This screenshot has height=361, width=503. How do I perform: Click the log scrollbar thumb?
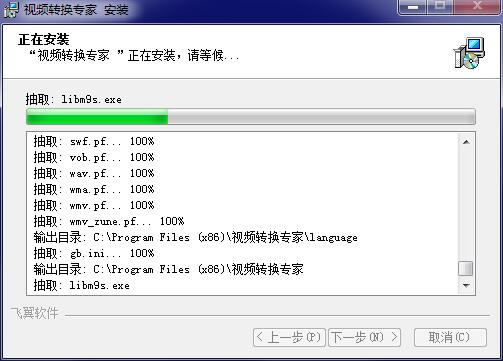click(466, 269)
